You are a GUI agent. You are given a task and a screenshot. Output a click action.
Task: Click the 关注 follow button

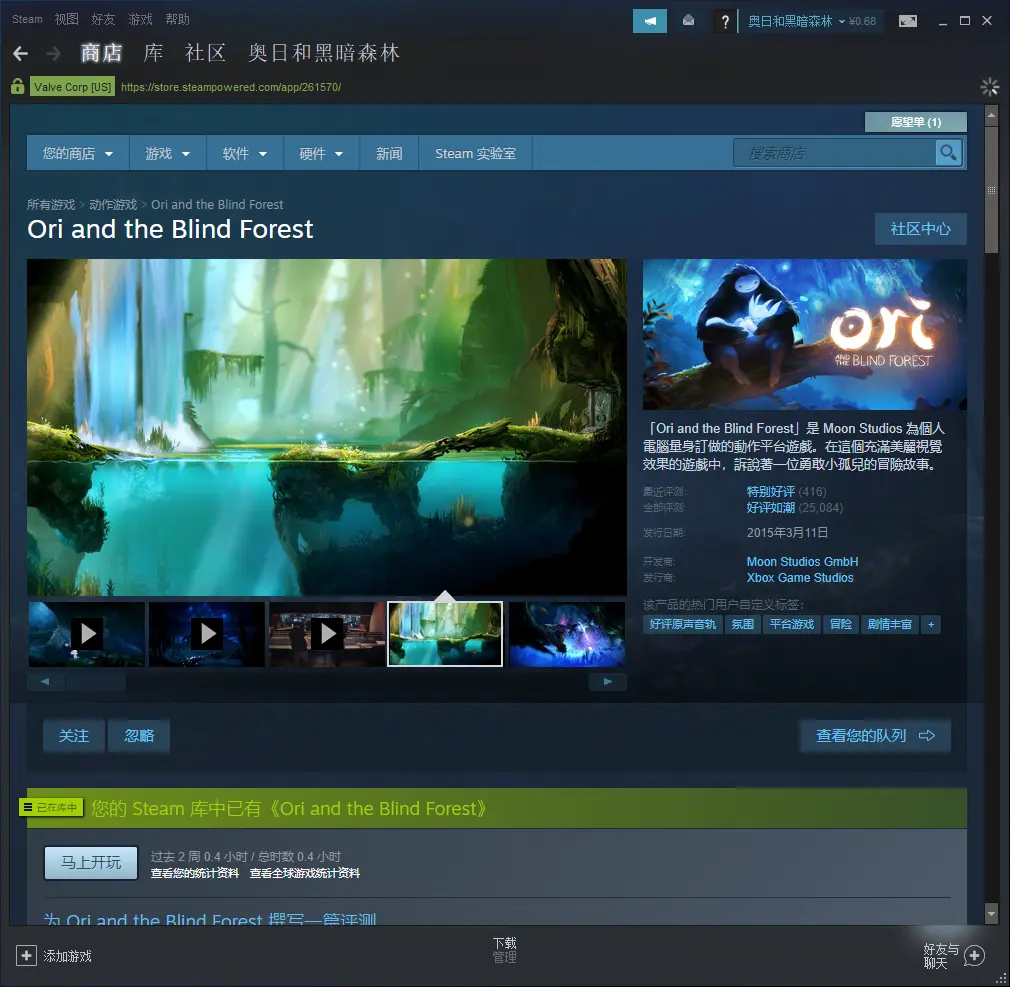point(73,736)
